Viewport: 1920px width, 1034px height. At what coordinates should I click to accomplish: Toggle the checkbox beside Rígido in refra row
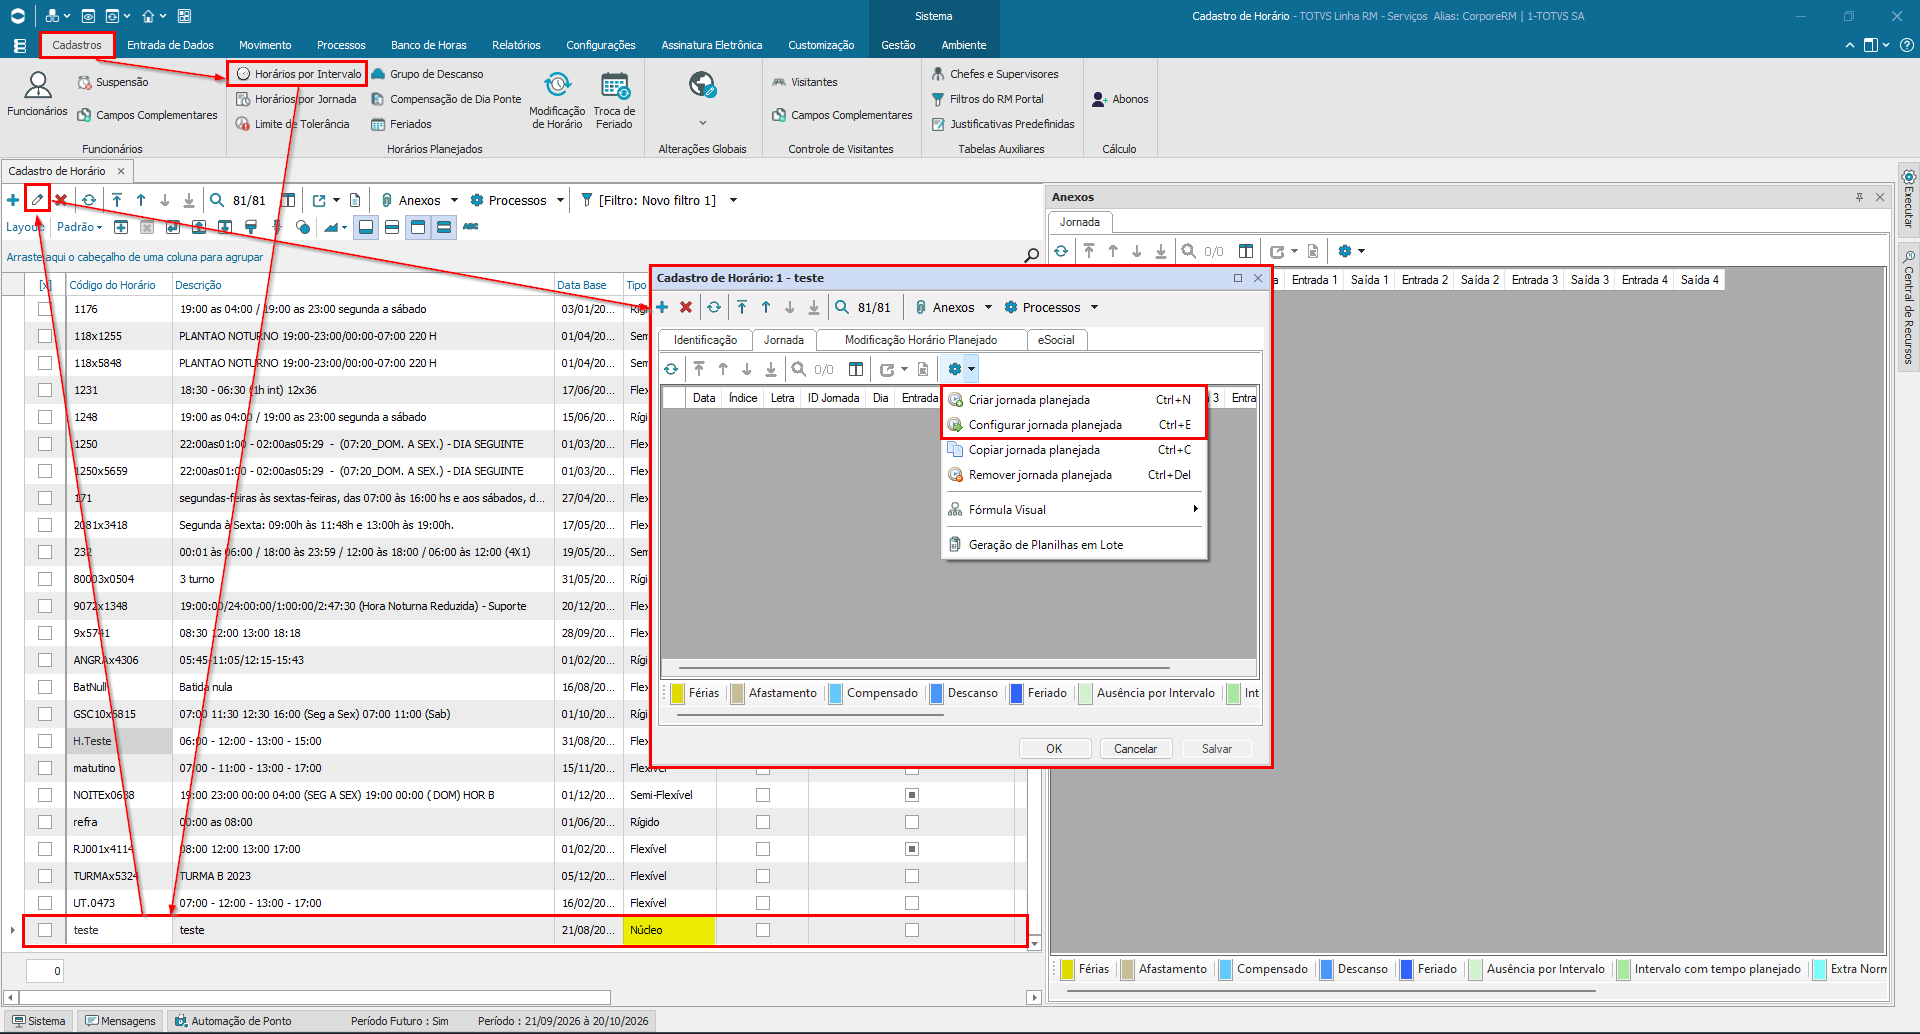tap(763, 822)
